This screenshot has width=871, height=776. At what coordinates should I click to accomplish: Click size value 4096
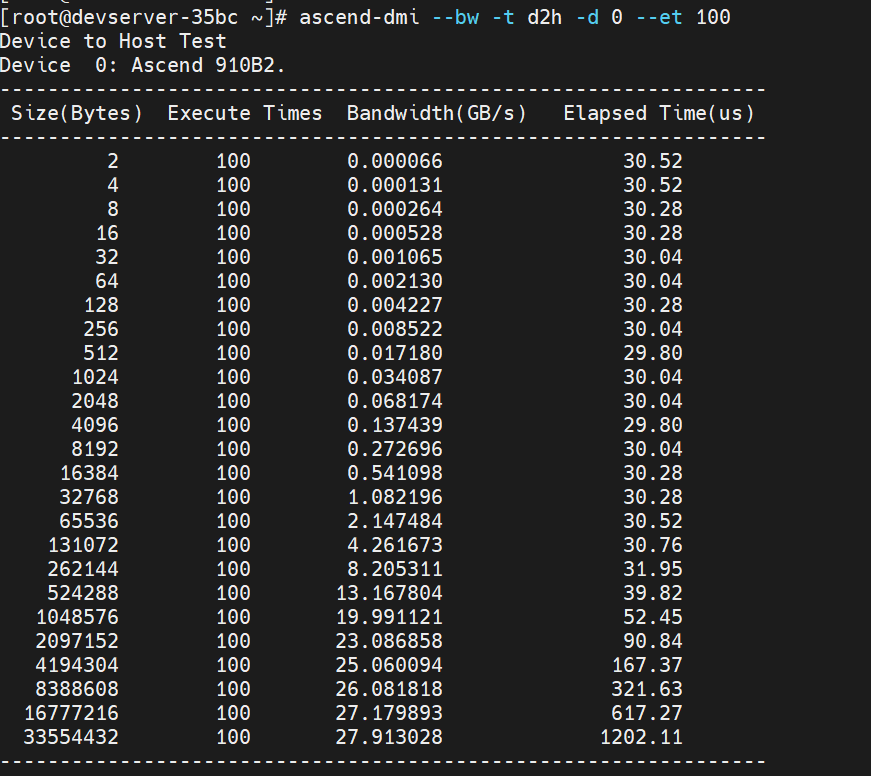point(95,425)
